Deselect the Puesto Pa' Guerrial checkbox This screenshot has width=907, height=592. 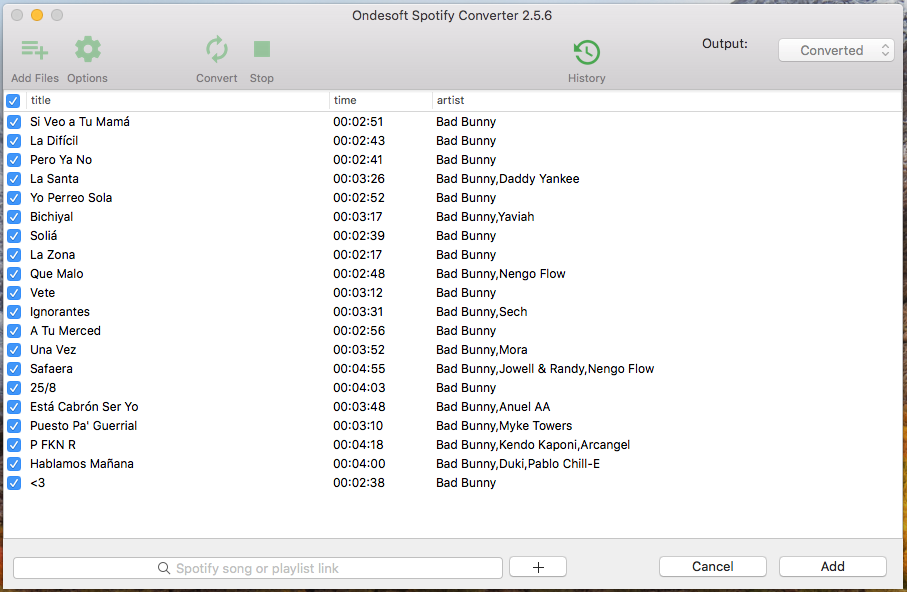[14, 426]
